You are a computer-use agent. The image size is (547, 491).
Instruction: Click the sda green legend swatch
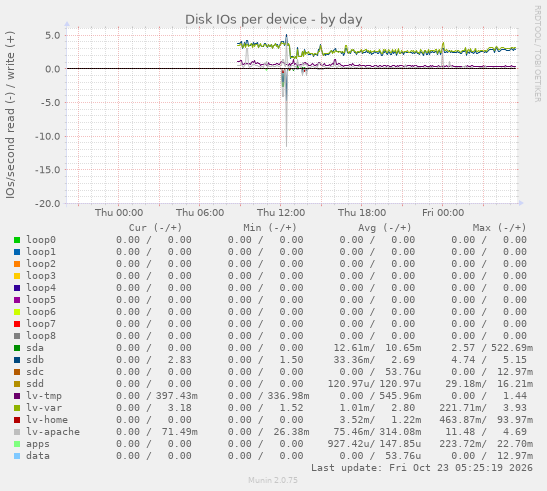click(x=17, y=348)
